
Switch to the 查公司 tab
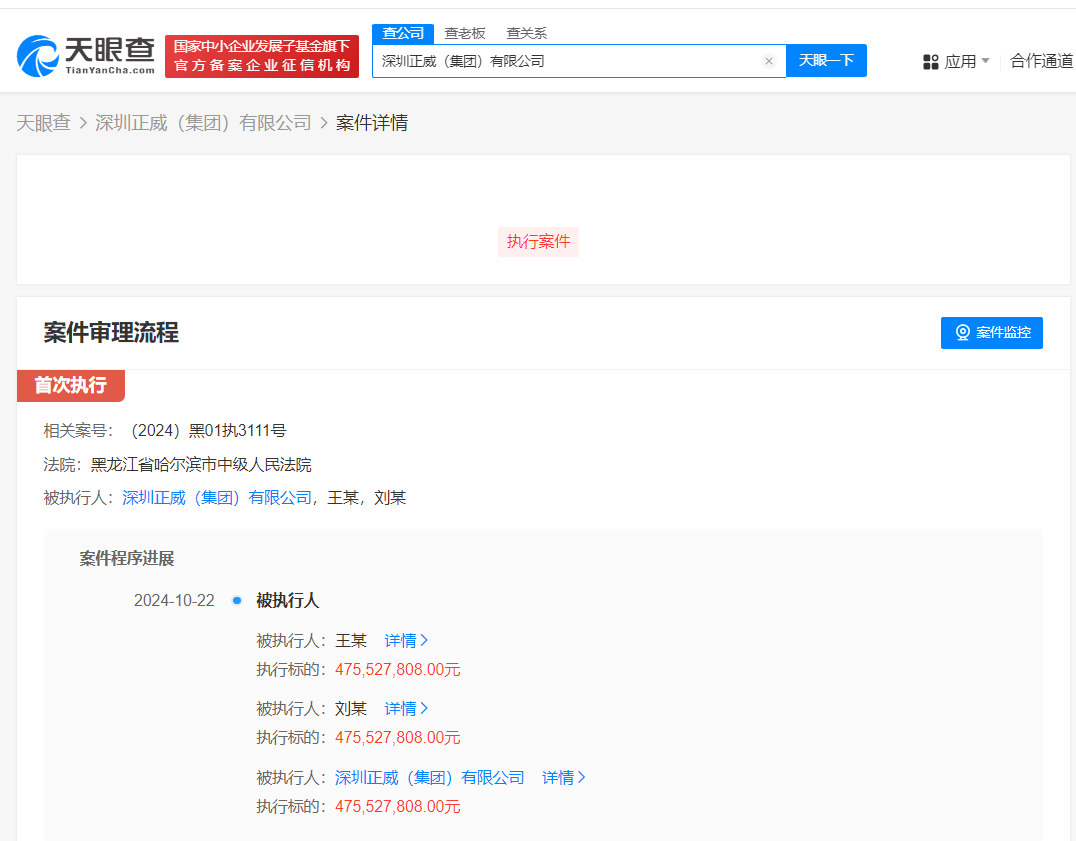tap(403, 33)
